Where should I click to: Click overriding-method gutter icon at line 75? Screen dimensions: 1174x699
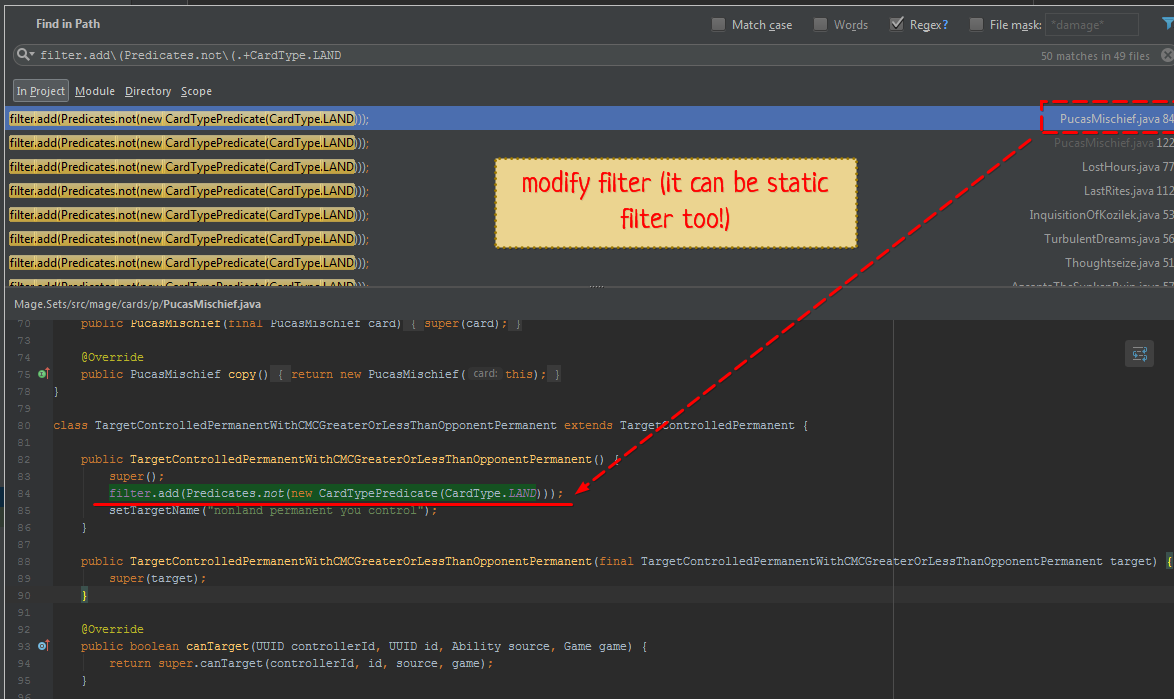pos(42,373)
